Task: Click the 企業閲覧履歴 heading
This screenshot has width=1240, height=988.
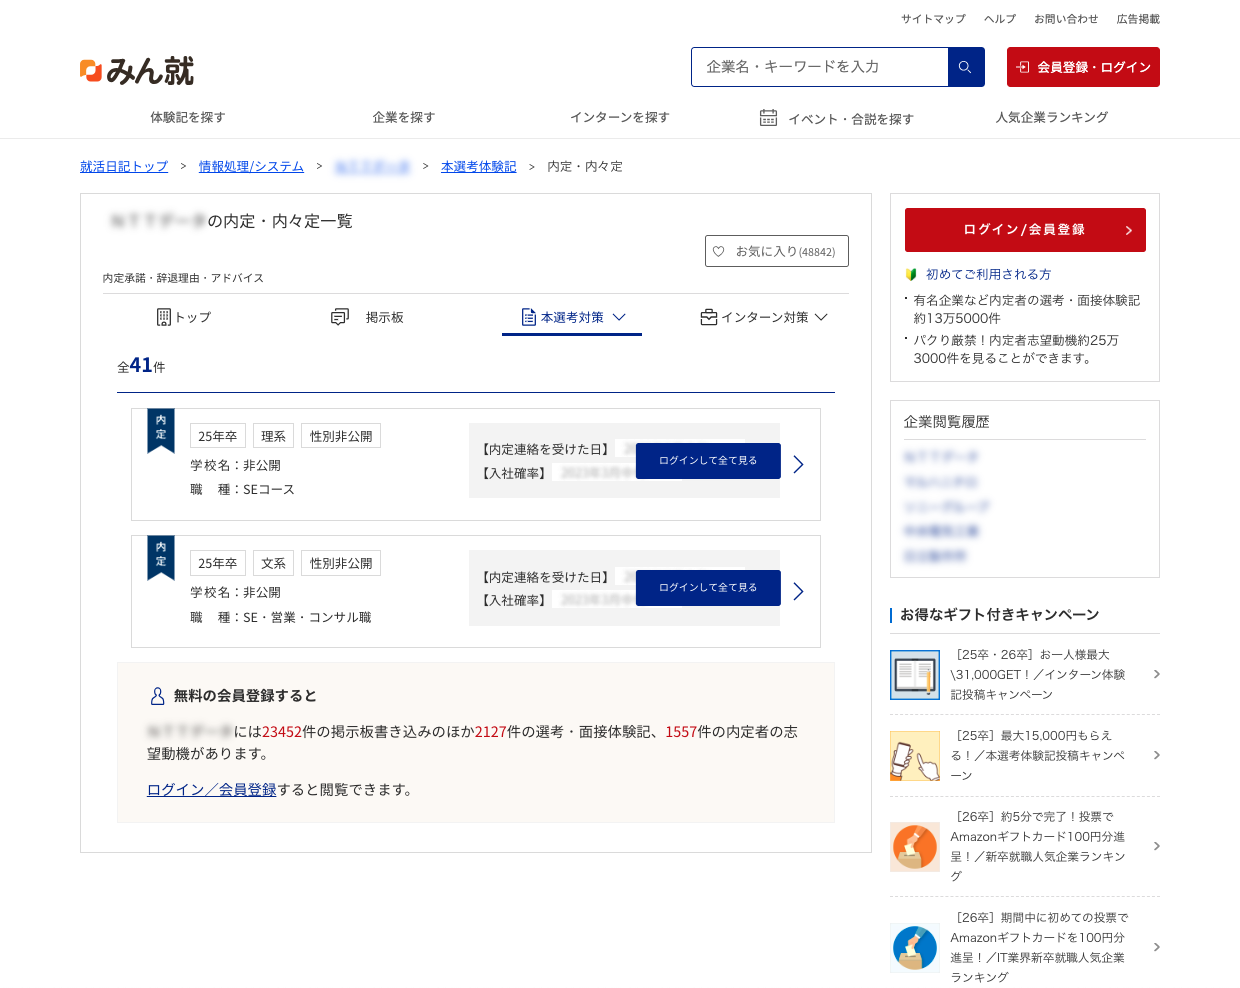Action: pos(947,422)
